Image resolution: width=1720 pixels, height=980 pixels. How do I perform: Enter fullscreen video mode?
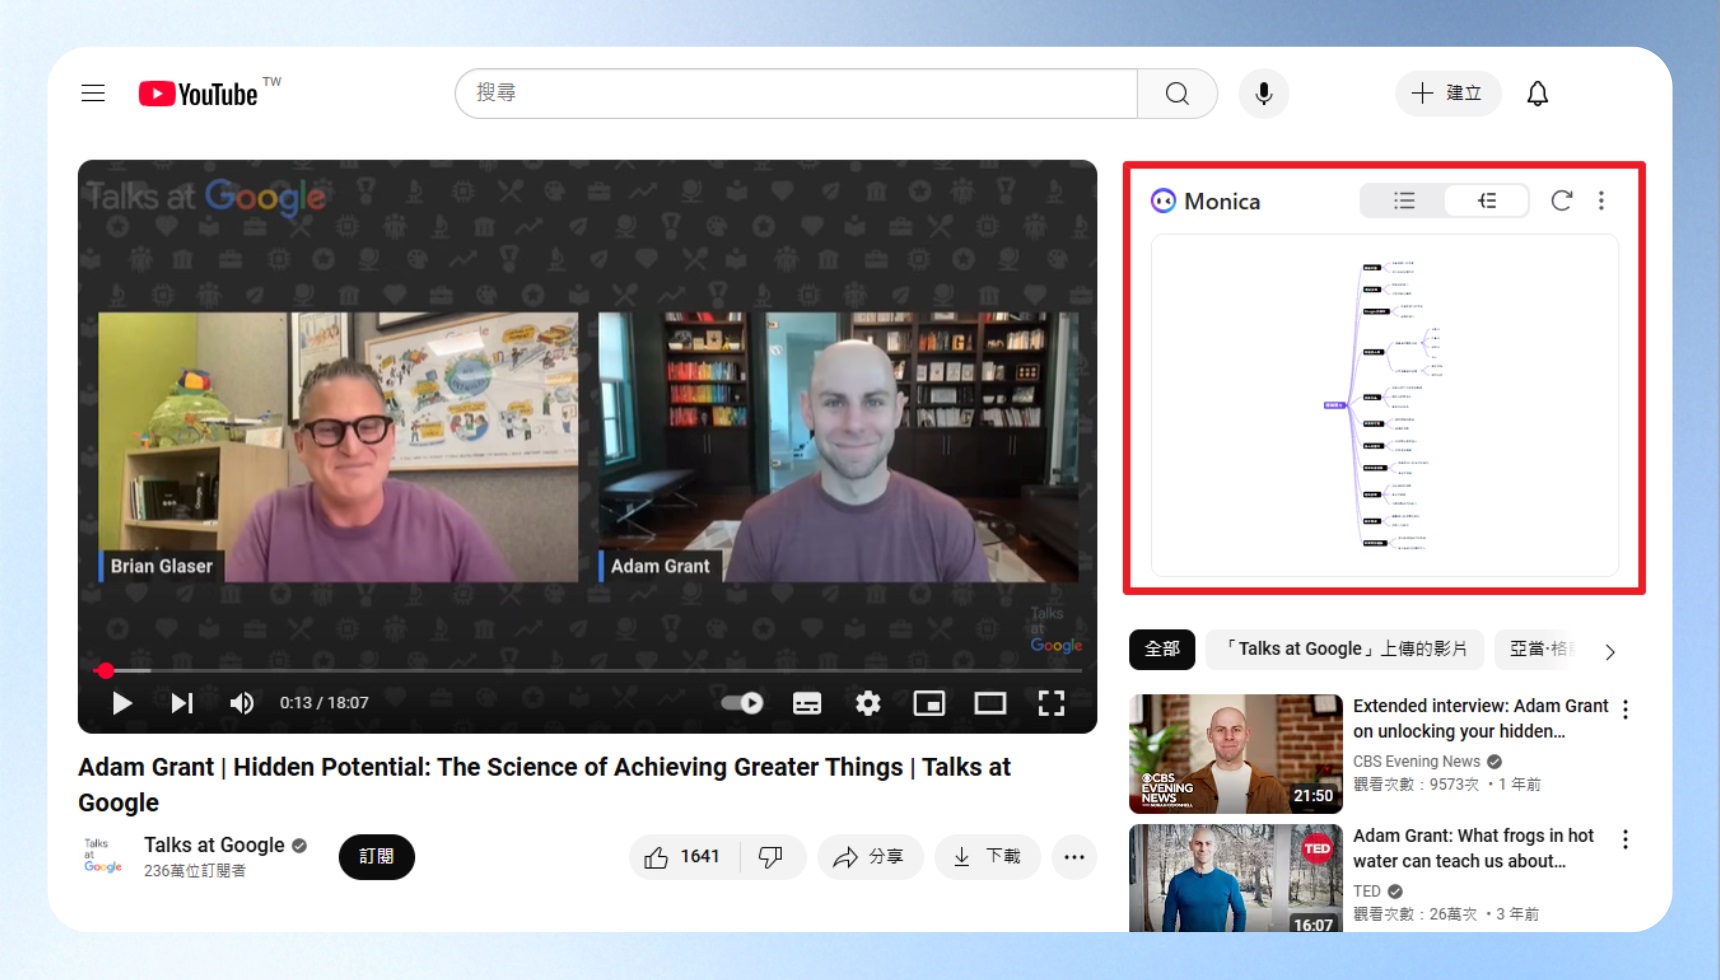coord(1051,703)
